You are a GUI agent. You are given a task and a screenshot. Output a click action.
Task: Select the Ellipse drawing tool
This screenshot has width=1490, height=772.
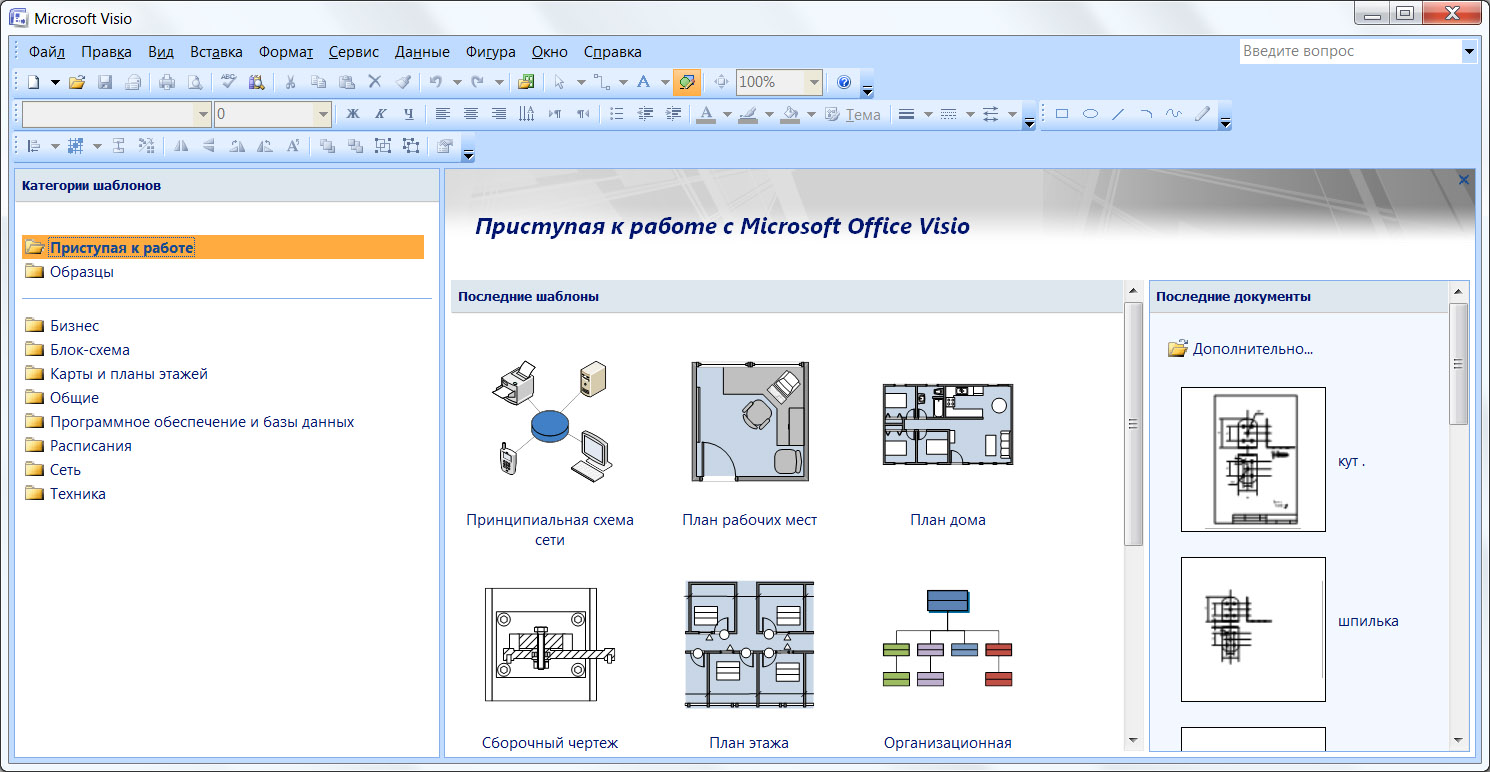[1090, 114]
